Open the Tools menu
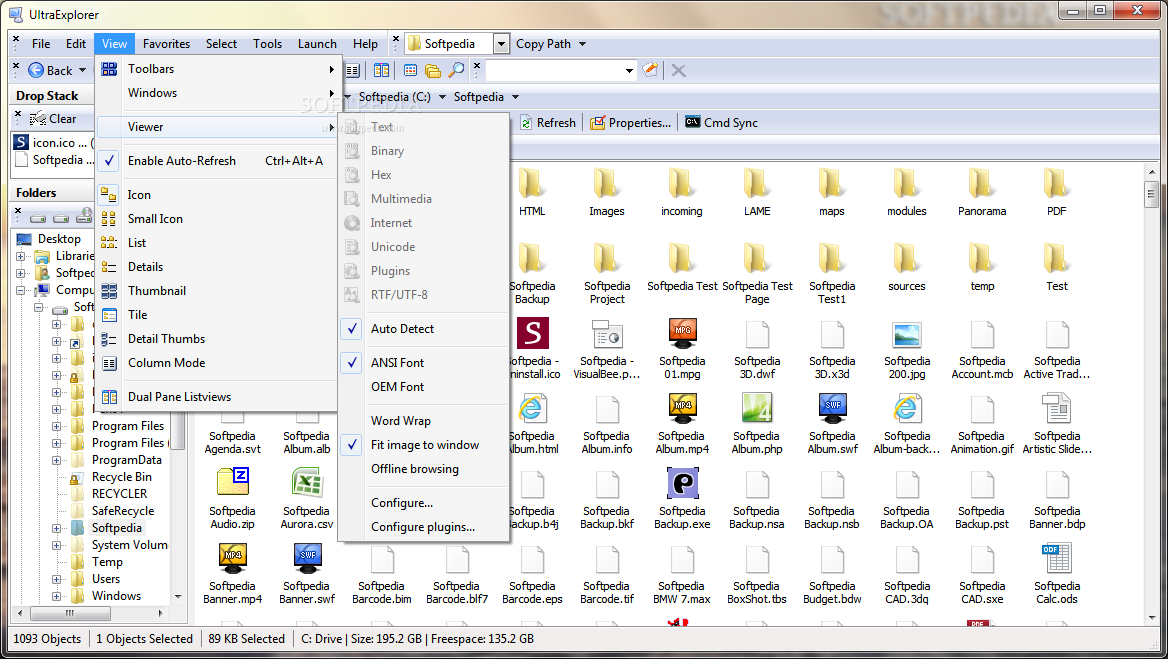Screen dimensions: 1168x659 coord(267,44)
